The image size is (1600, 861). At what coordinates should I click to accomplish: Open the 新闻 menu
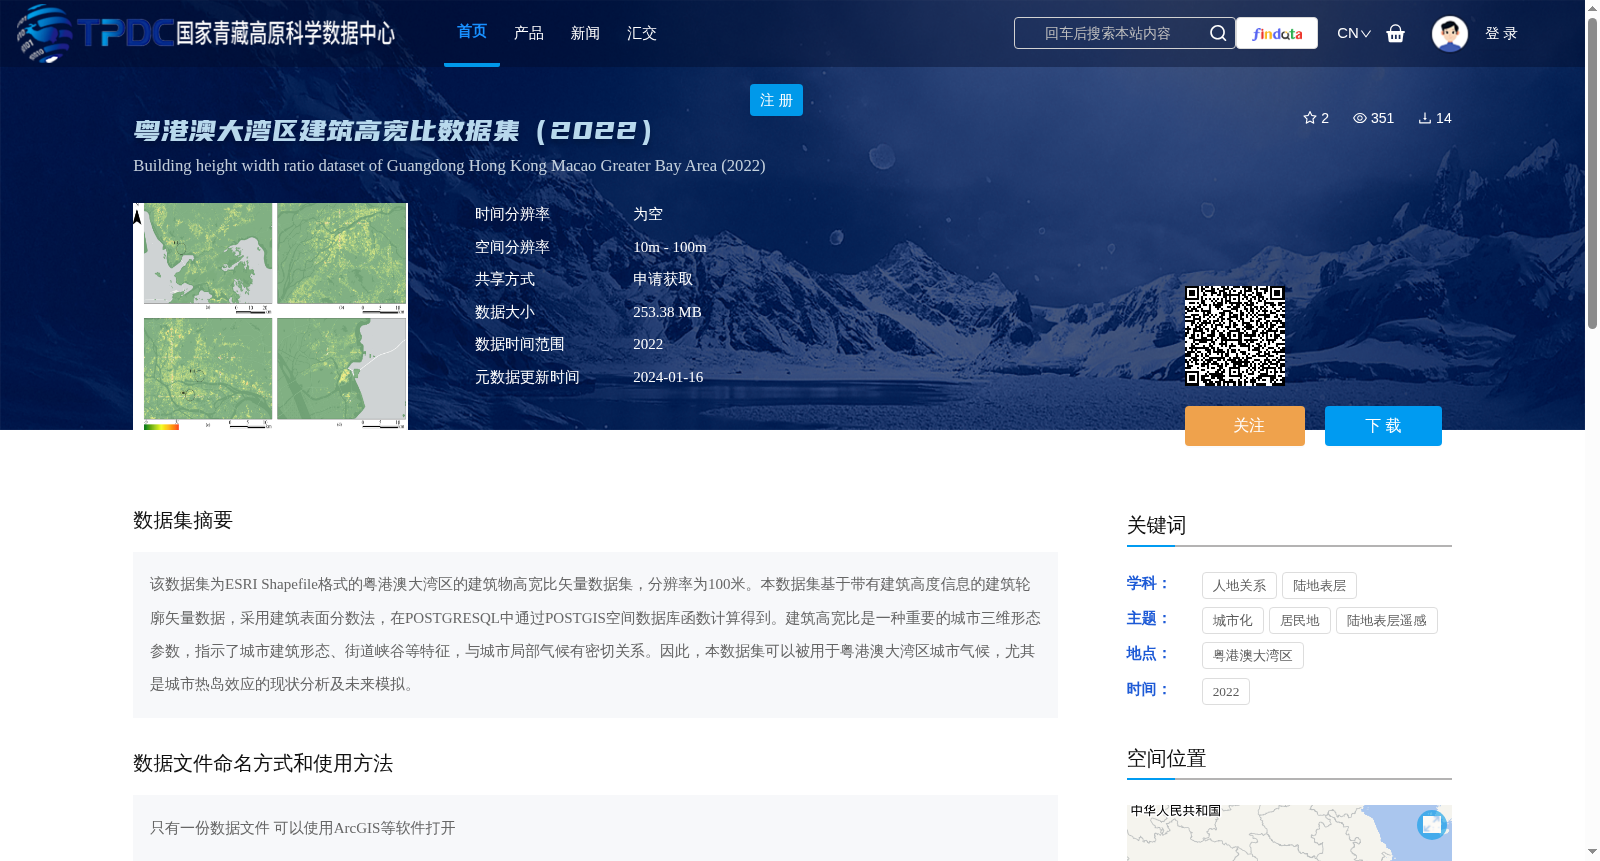[x=585, y=33]
